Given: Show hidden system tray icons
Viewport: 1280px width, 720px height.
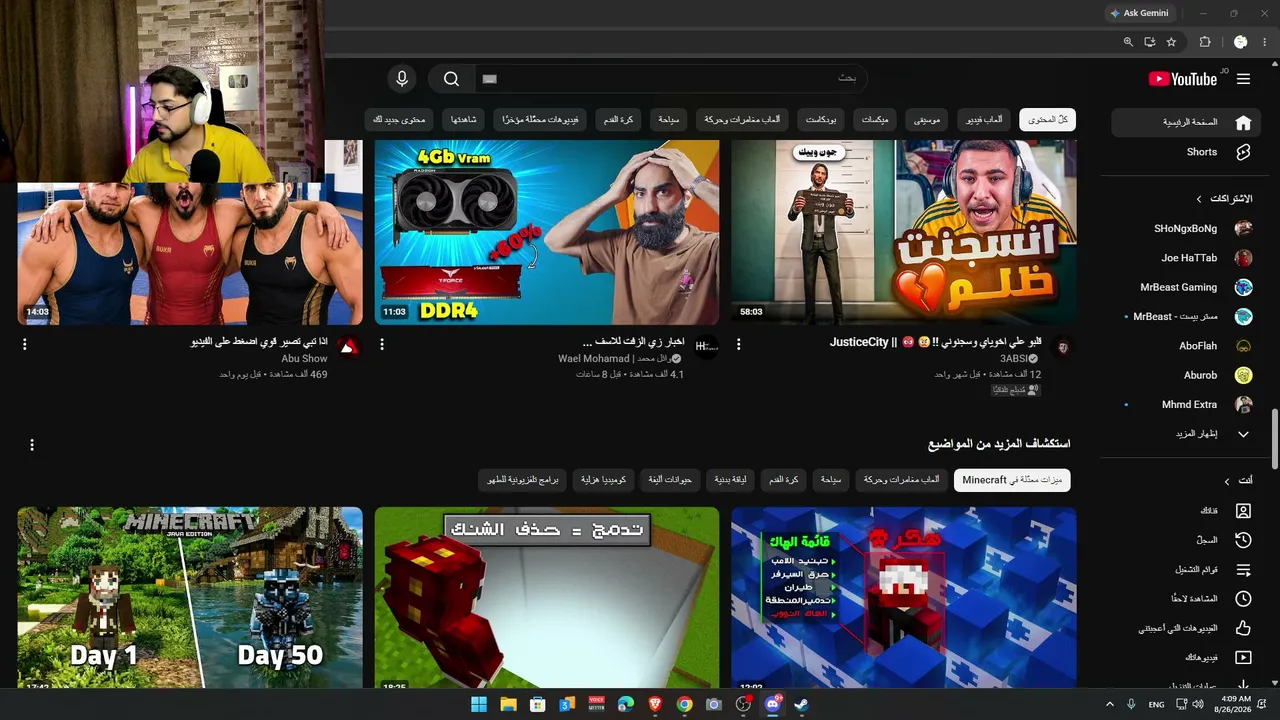Looking at the screenshot, I should pos(1109,705).
